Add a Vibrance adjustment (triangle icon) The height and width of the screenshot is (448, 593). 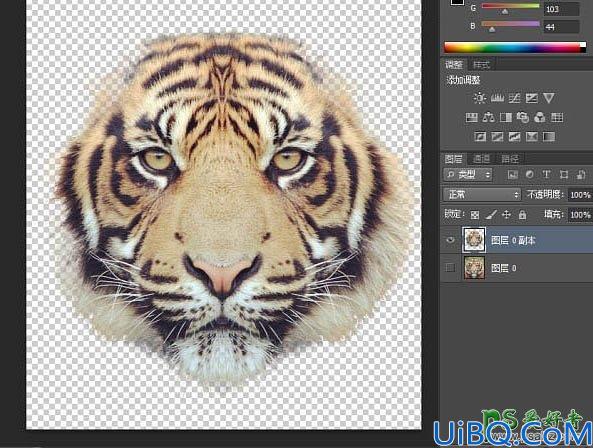(549, 98)
